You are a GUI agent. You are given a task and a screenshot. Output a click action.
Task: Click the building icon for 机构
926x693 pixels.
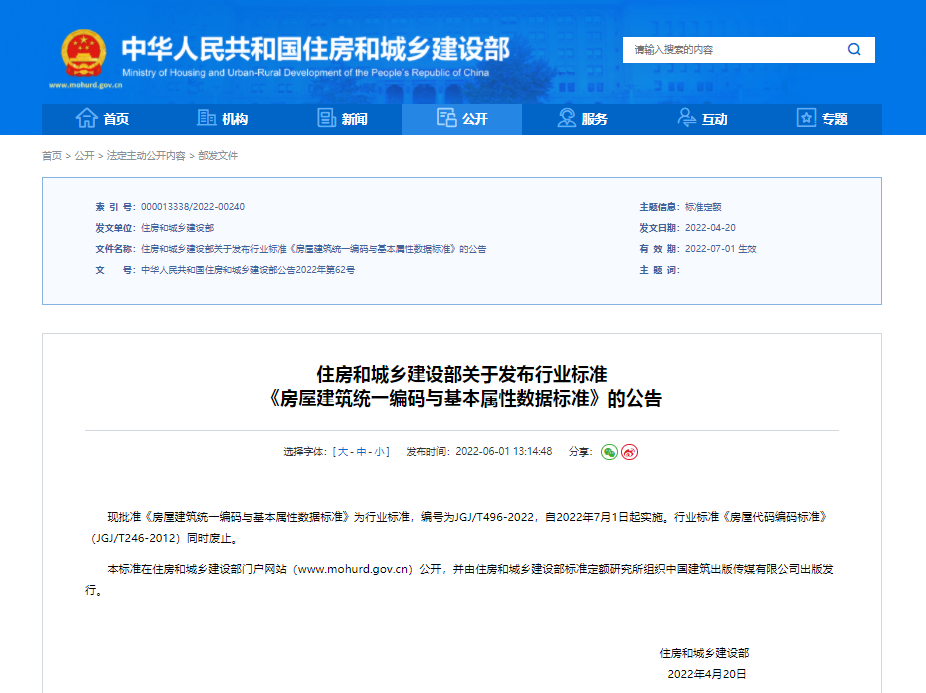pyautogui.click(x=207, y=119)
